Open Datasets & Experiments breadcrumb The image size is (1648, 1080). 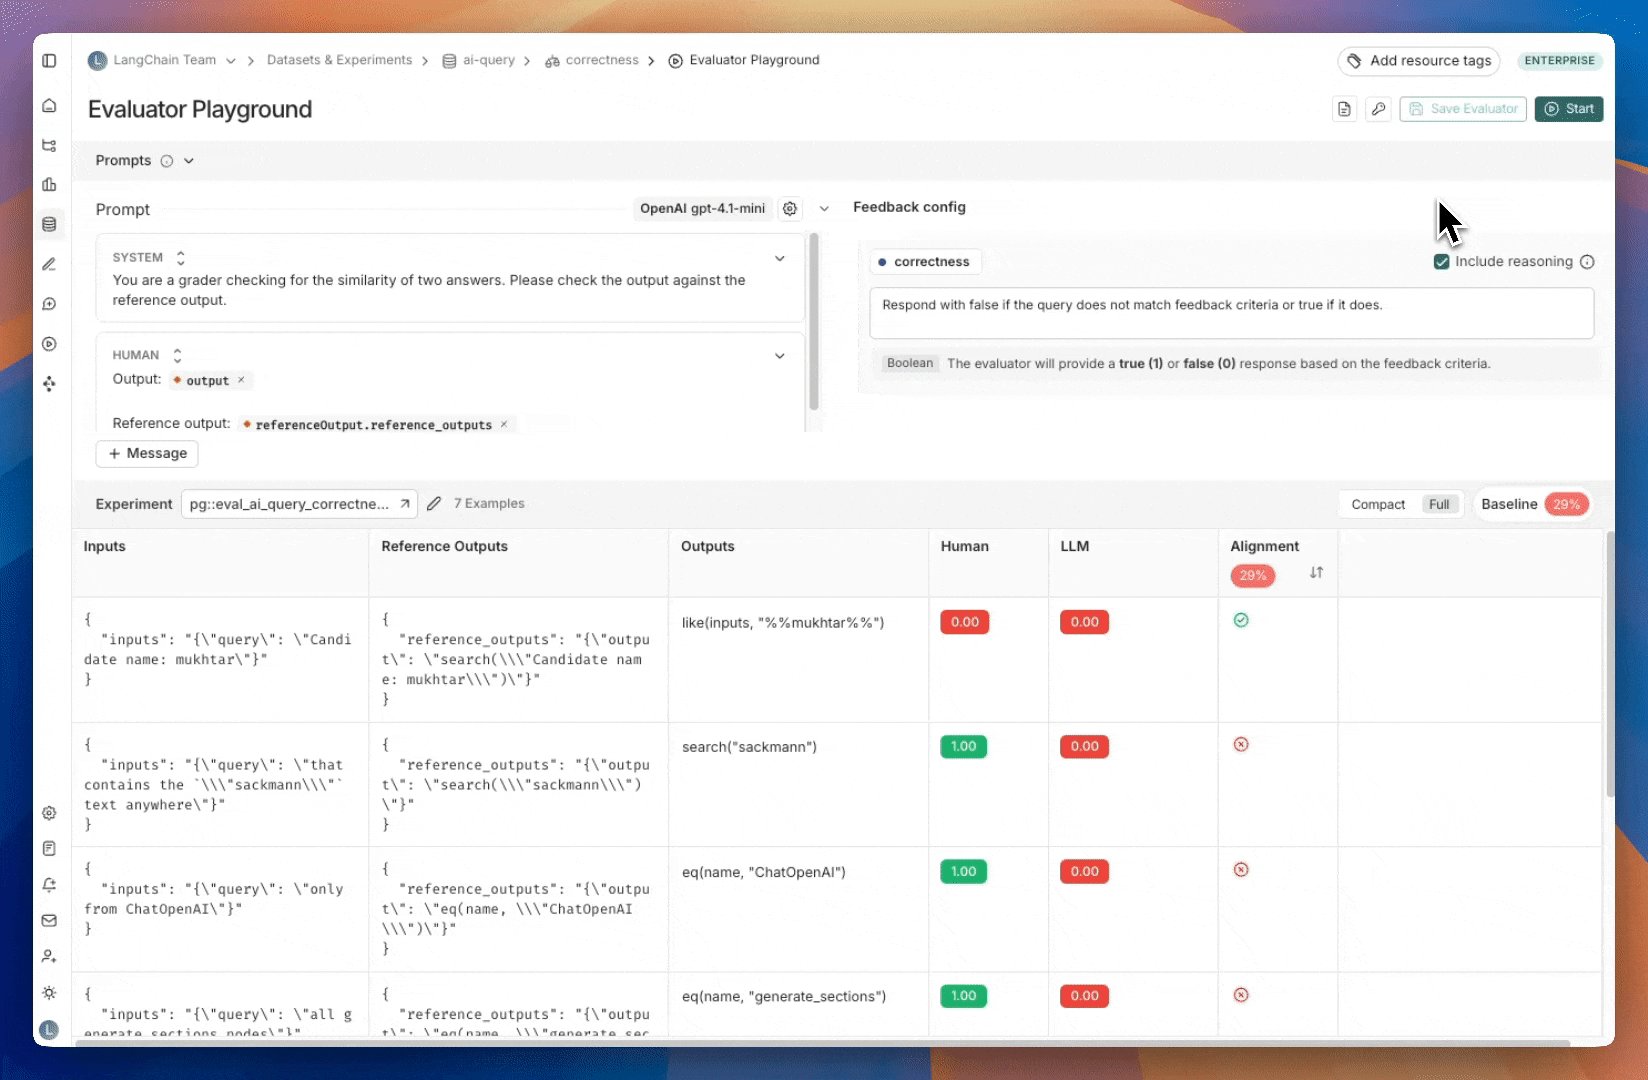pyautogui.click(x=339, y=61)
